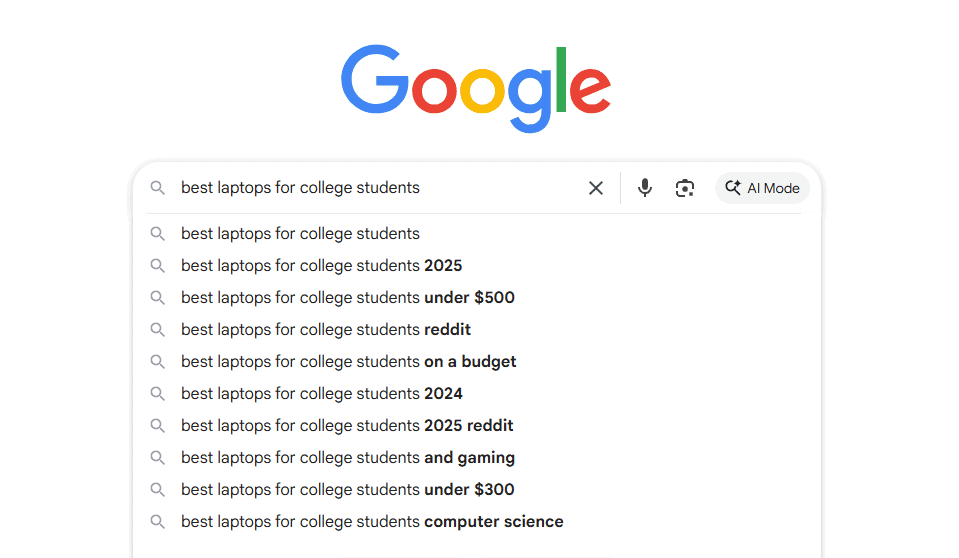Image resolution: width=959 pixels, height=558 pixels.
Task: Click the search icon beside "and gaming" suggestion
Action: [x=157, y=458]
